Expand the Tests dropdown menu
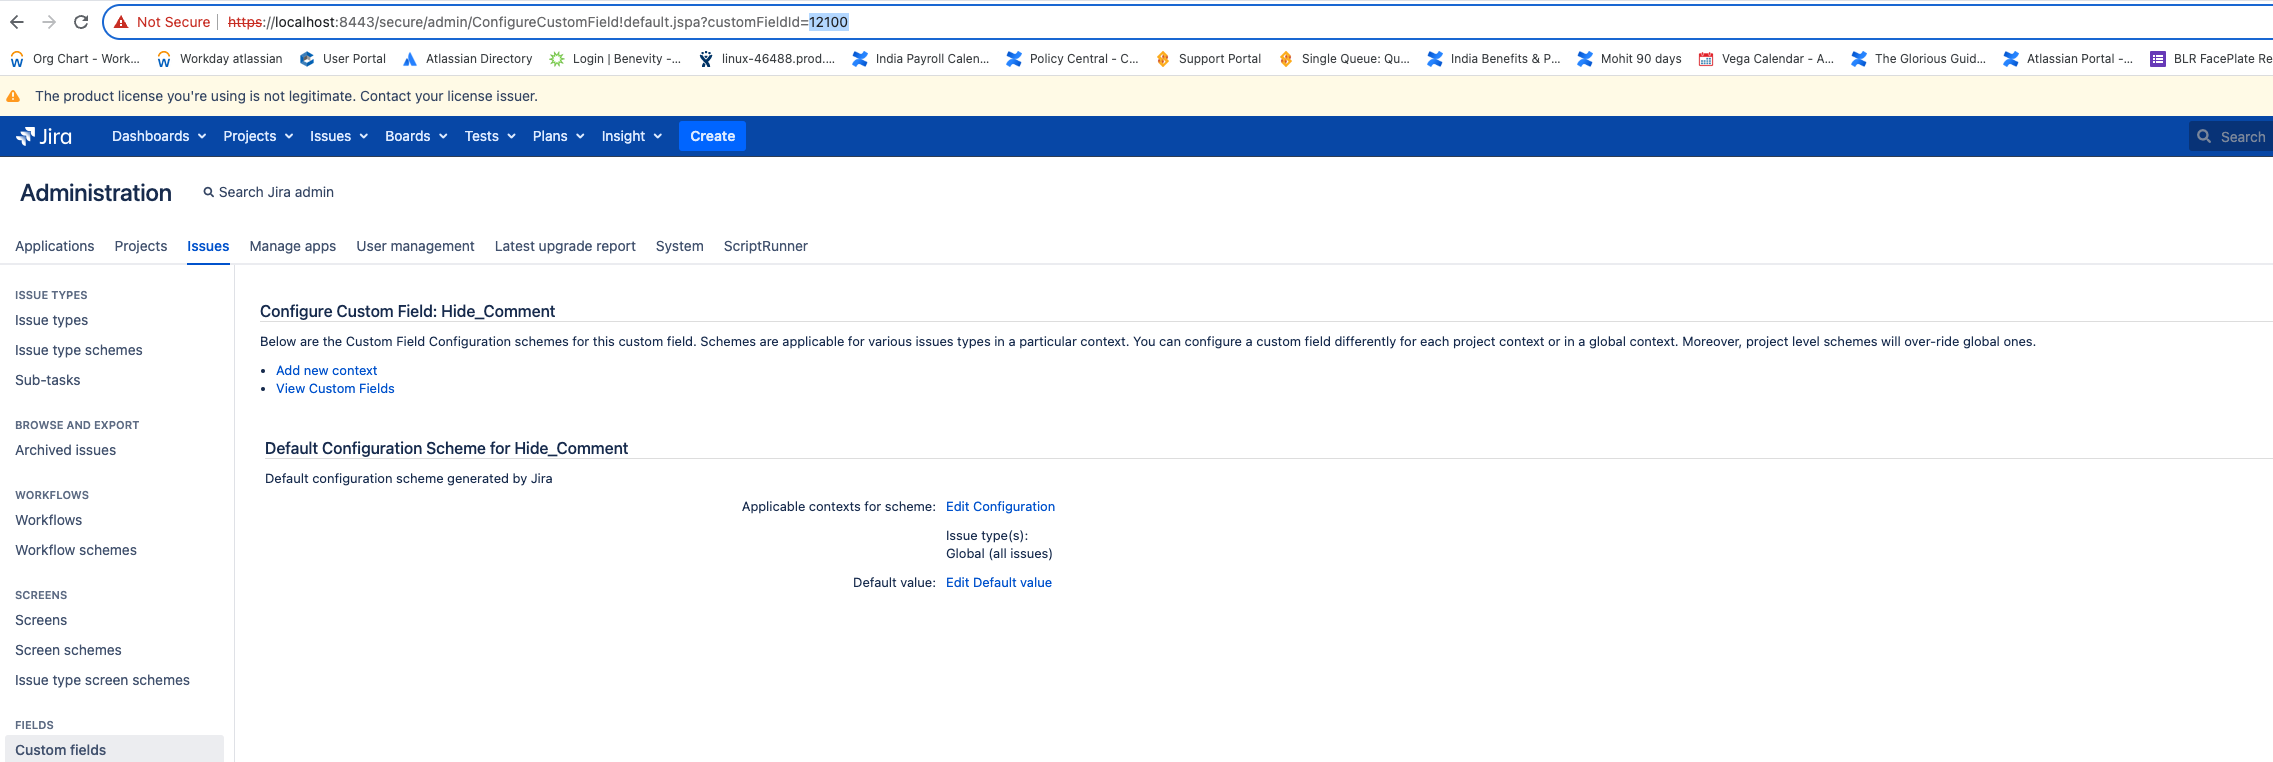 tap(490, 136)
